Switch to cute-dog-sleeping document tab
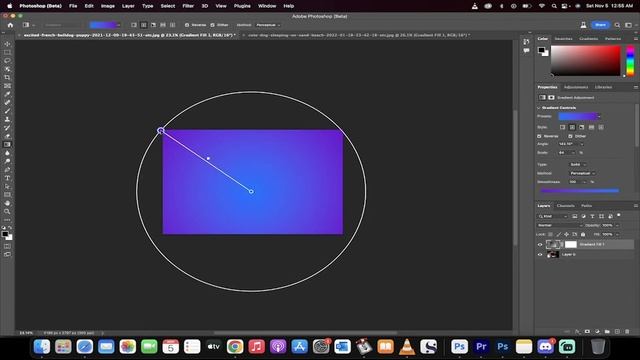 [359, 36]
